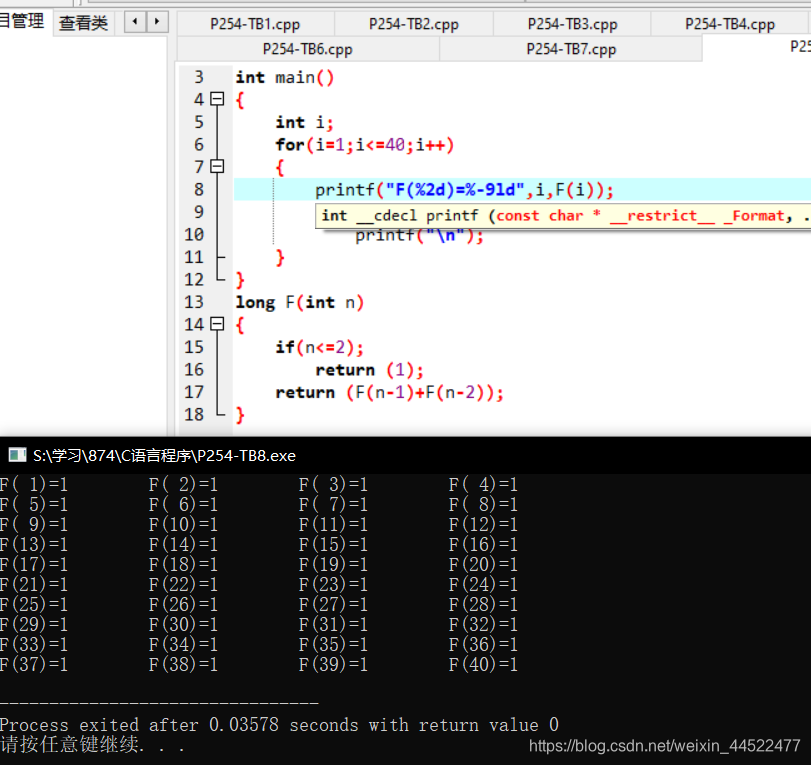Click the 'return (1);' line
Viewport: 811px width, 765px height.
[369, 370]
